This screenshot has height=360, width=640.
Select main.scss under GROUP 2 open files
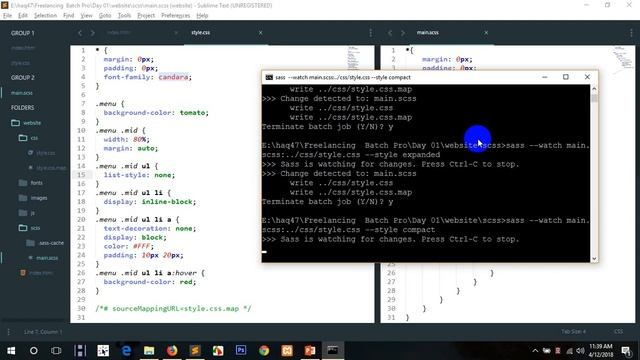pos(22,93)
